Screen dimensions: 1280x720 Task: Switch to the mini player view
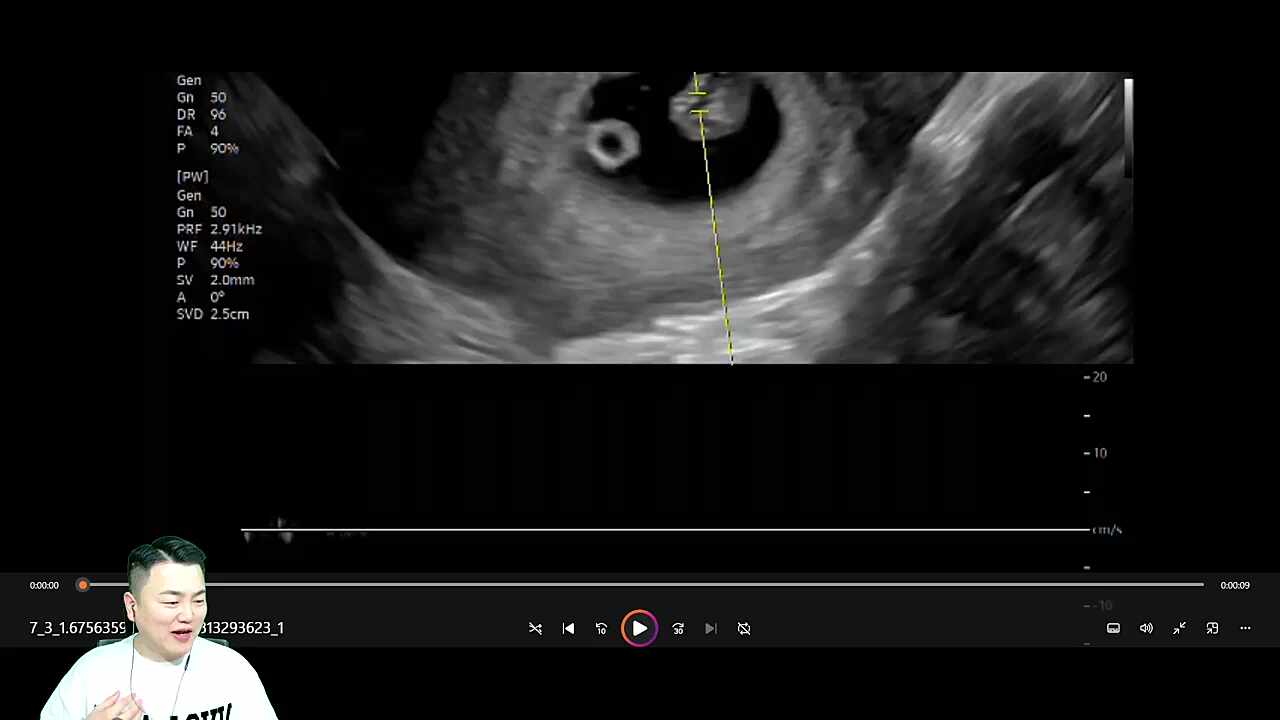(x=1212, y=628)
